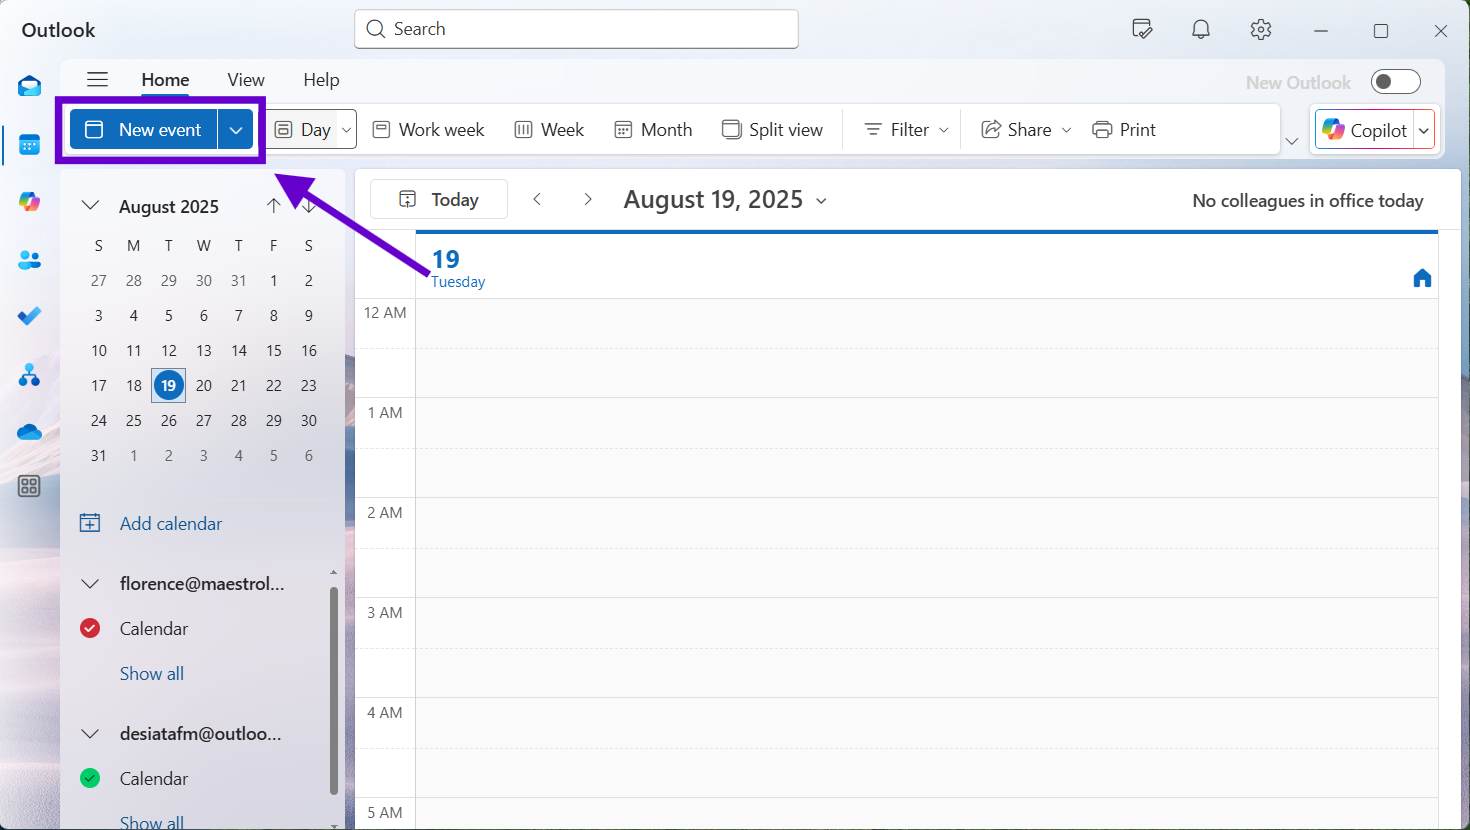The width and height of the screenshot is (1470, 830).
Task: Click the New event button
Action: (x=144, y=129)
